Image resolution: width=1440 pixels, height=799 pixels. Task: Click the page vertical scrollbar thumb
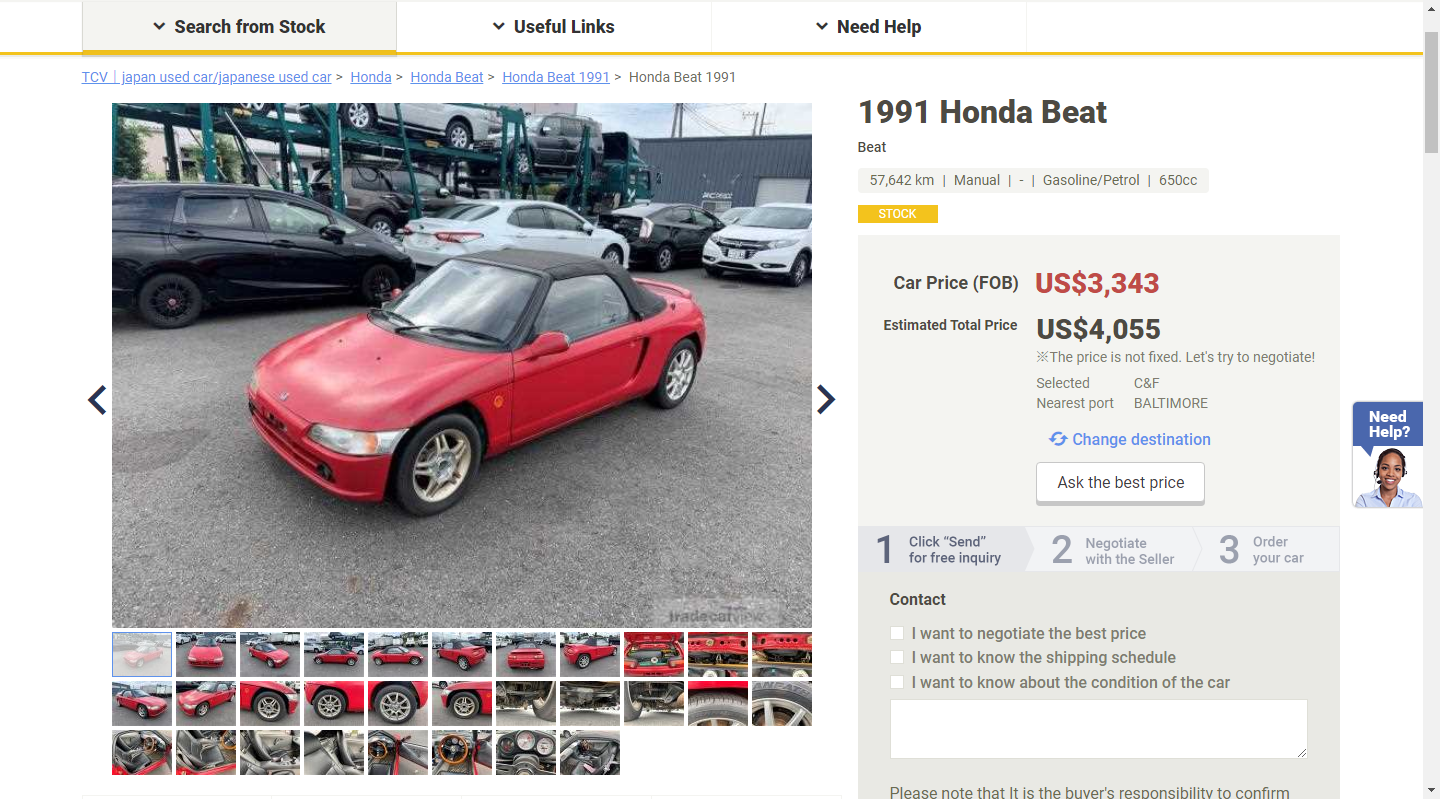1431,92
